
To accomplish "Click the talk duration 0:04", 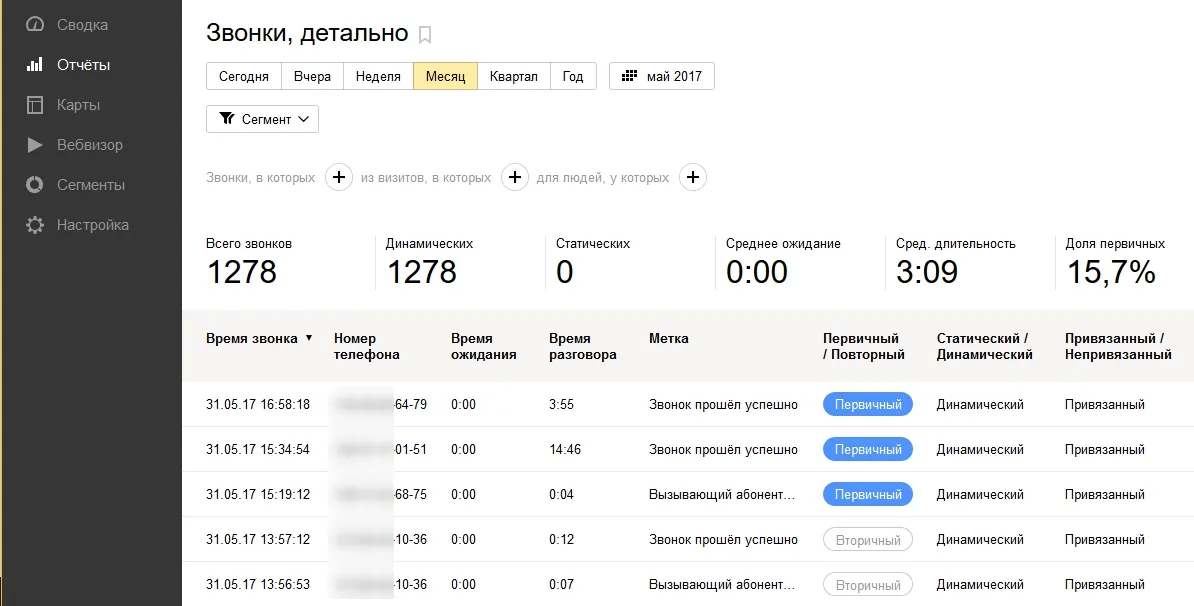I will pyautogui.click(x=561, y=494).
